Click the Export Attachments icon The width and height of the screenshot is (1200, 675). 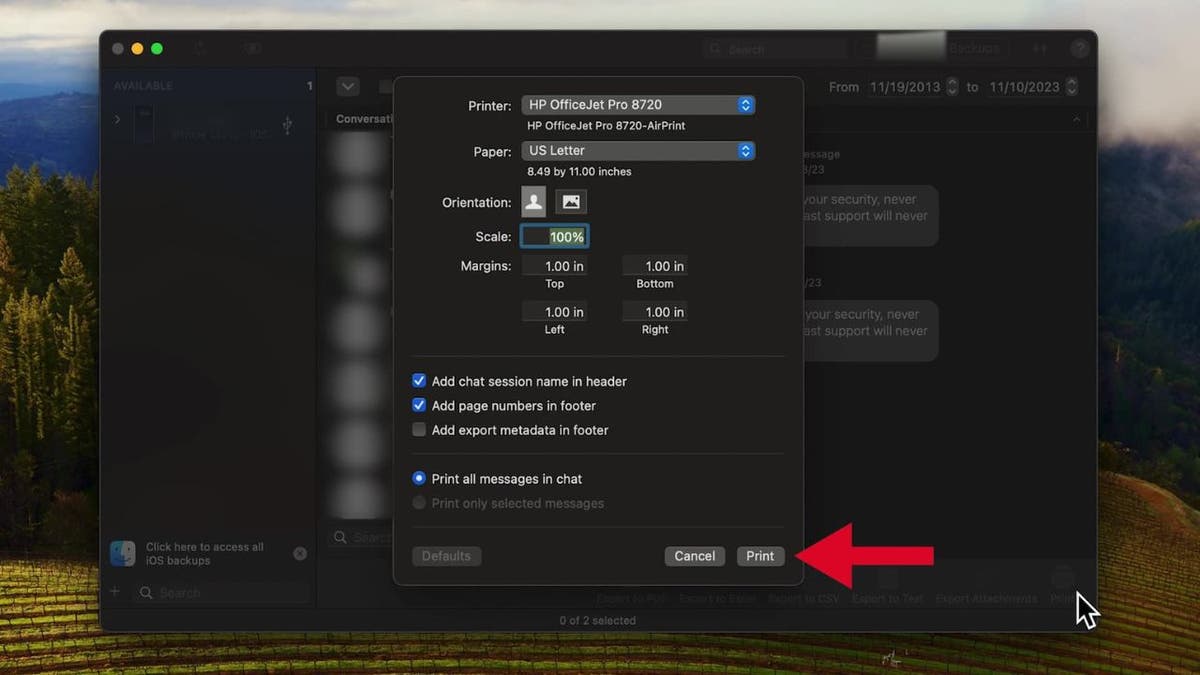pyautogui.click(x=986, y=579)
